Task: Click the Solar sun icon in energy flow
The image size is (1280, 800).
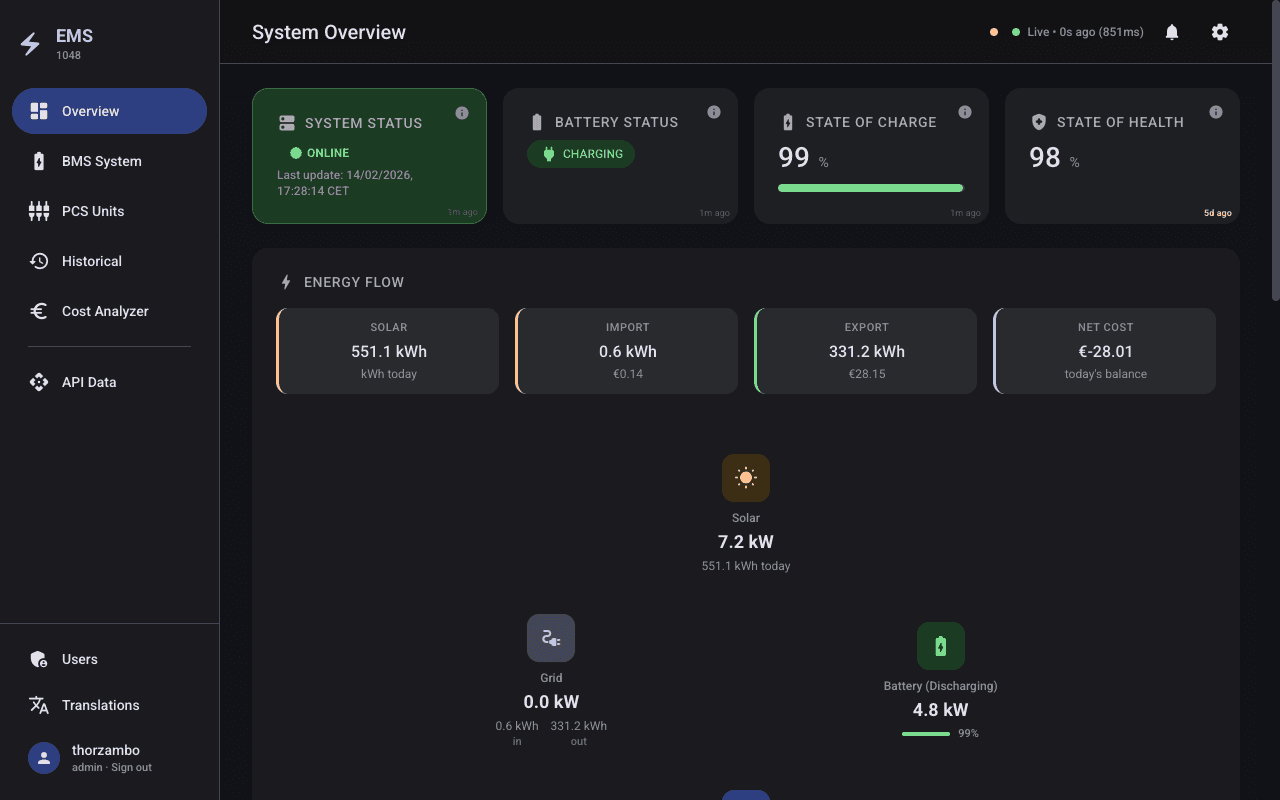Action: tap(746, 478)
